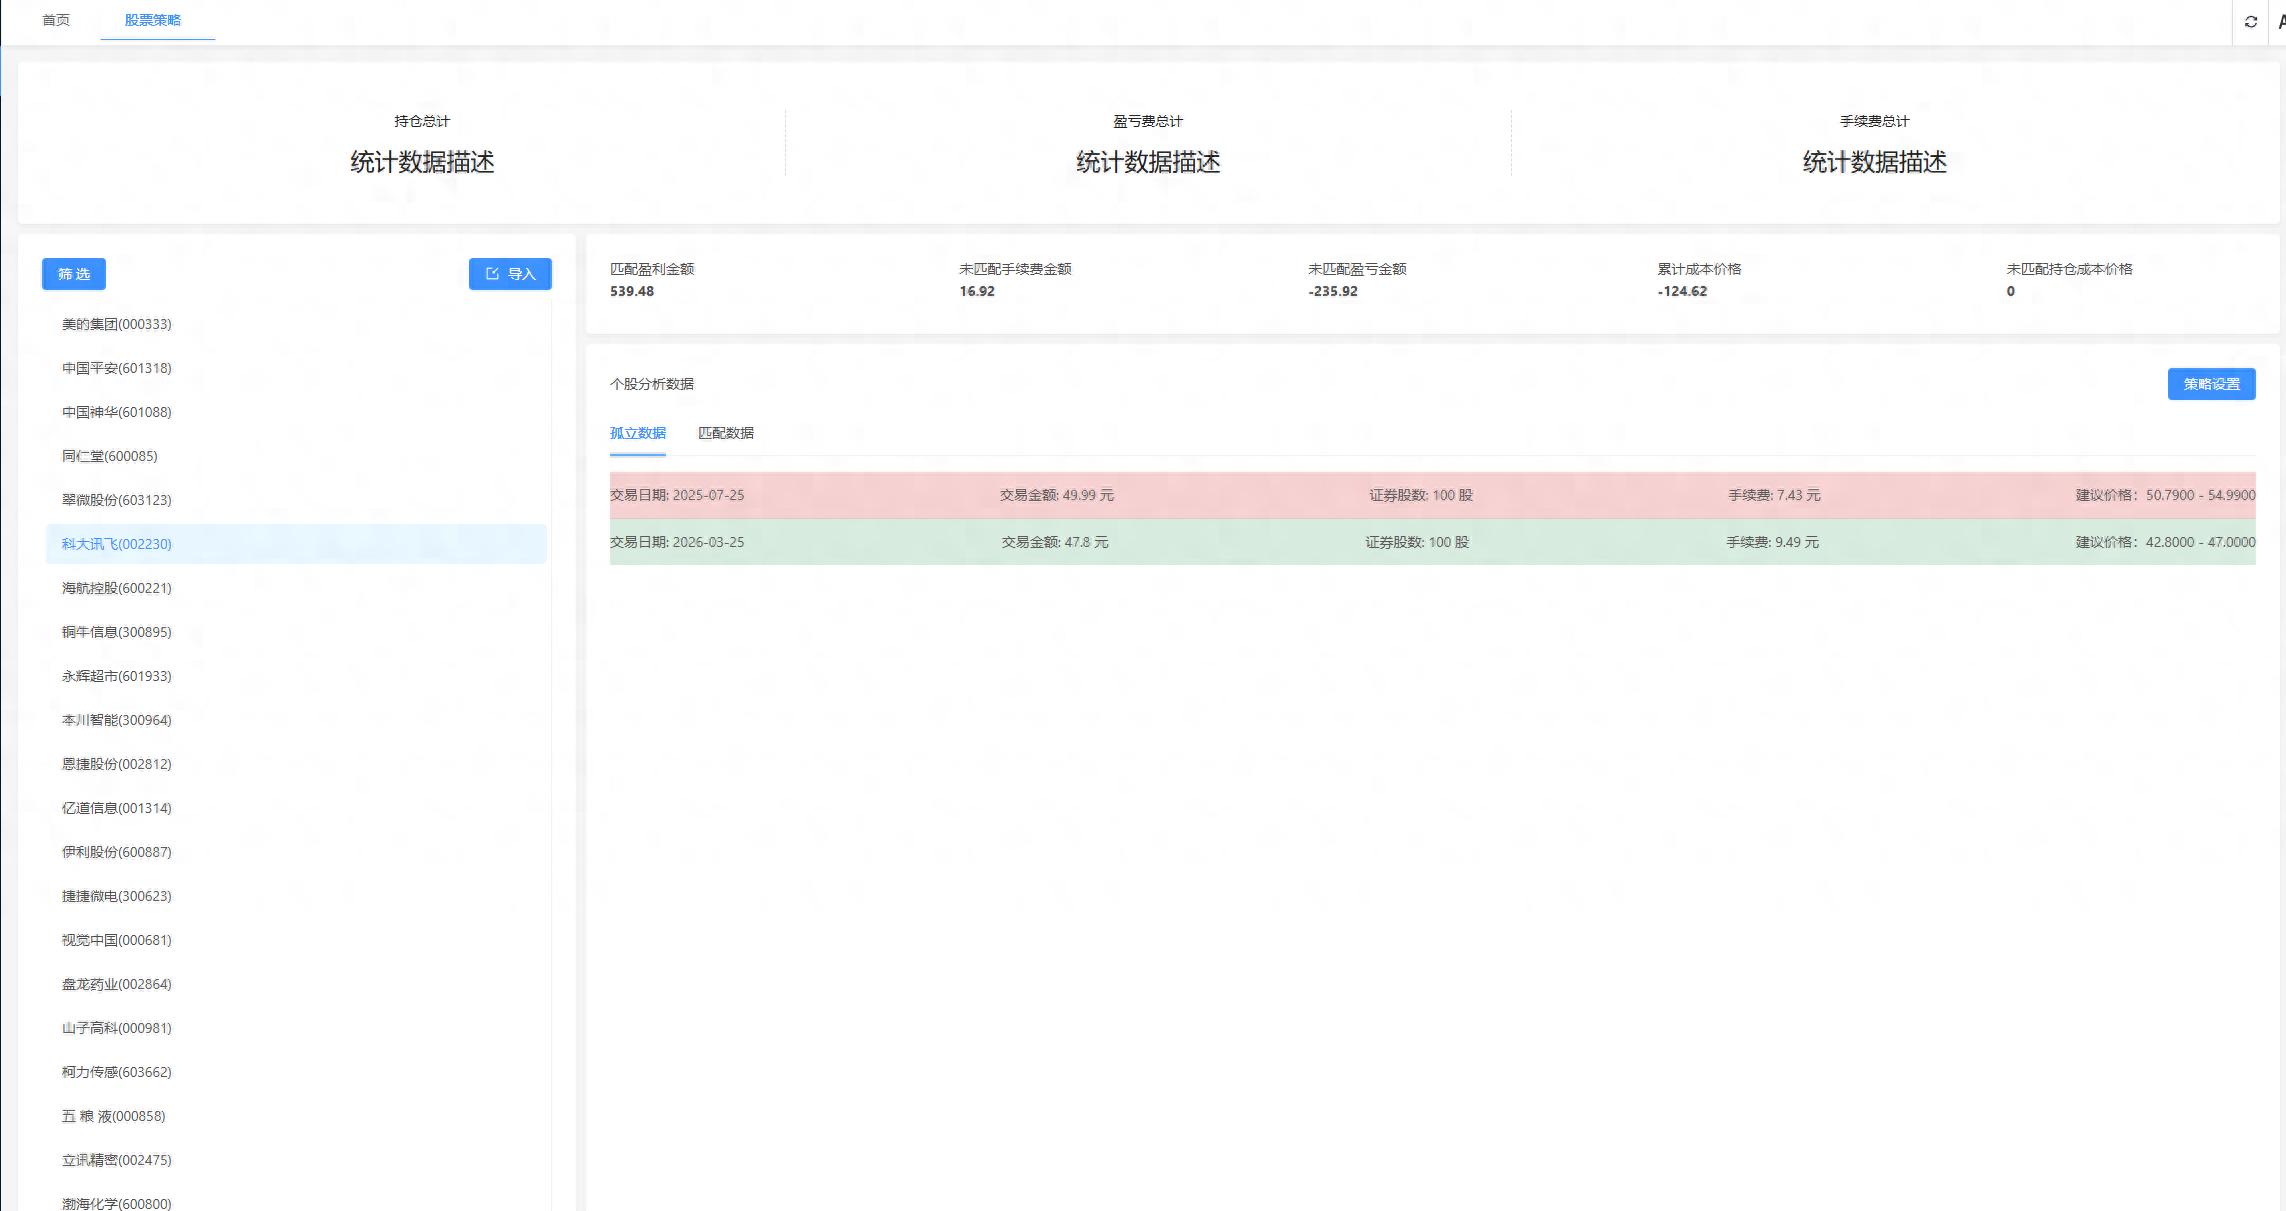Viewport: 2286px width, 1211px height.
Task: Click the 导入 import button
Action: 510,274
